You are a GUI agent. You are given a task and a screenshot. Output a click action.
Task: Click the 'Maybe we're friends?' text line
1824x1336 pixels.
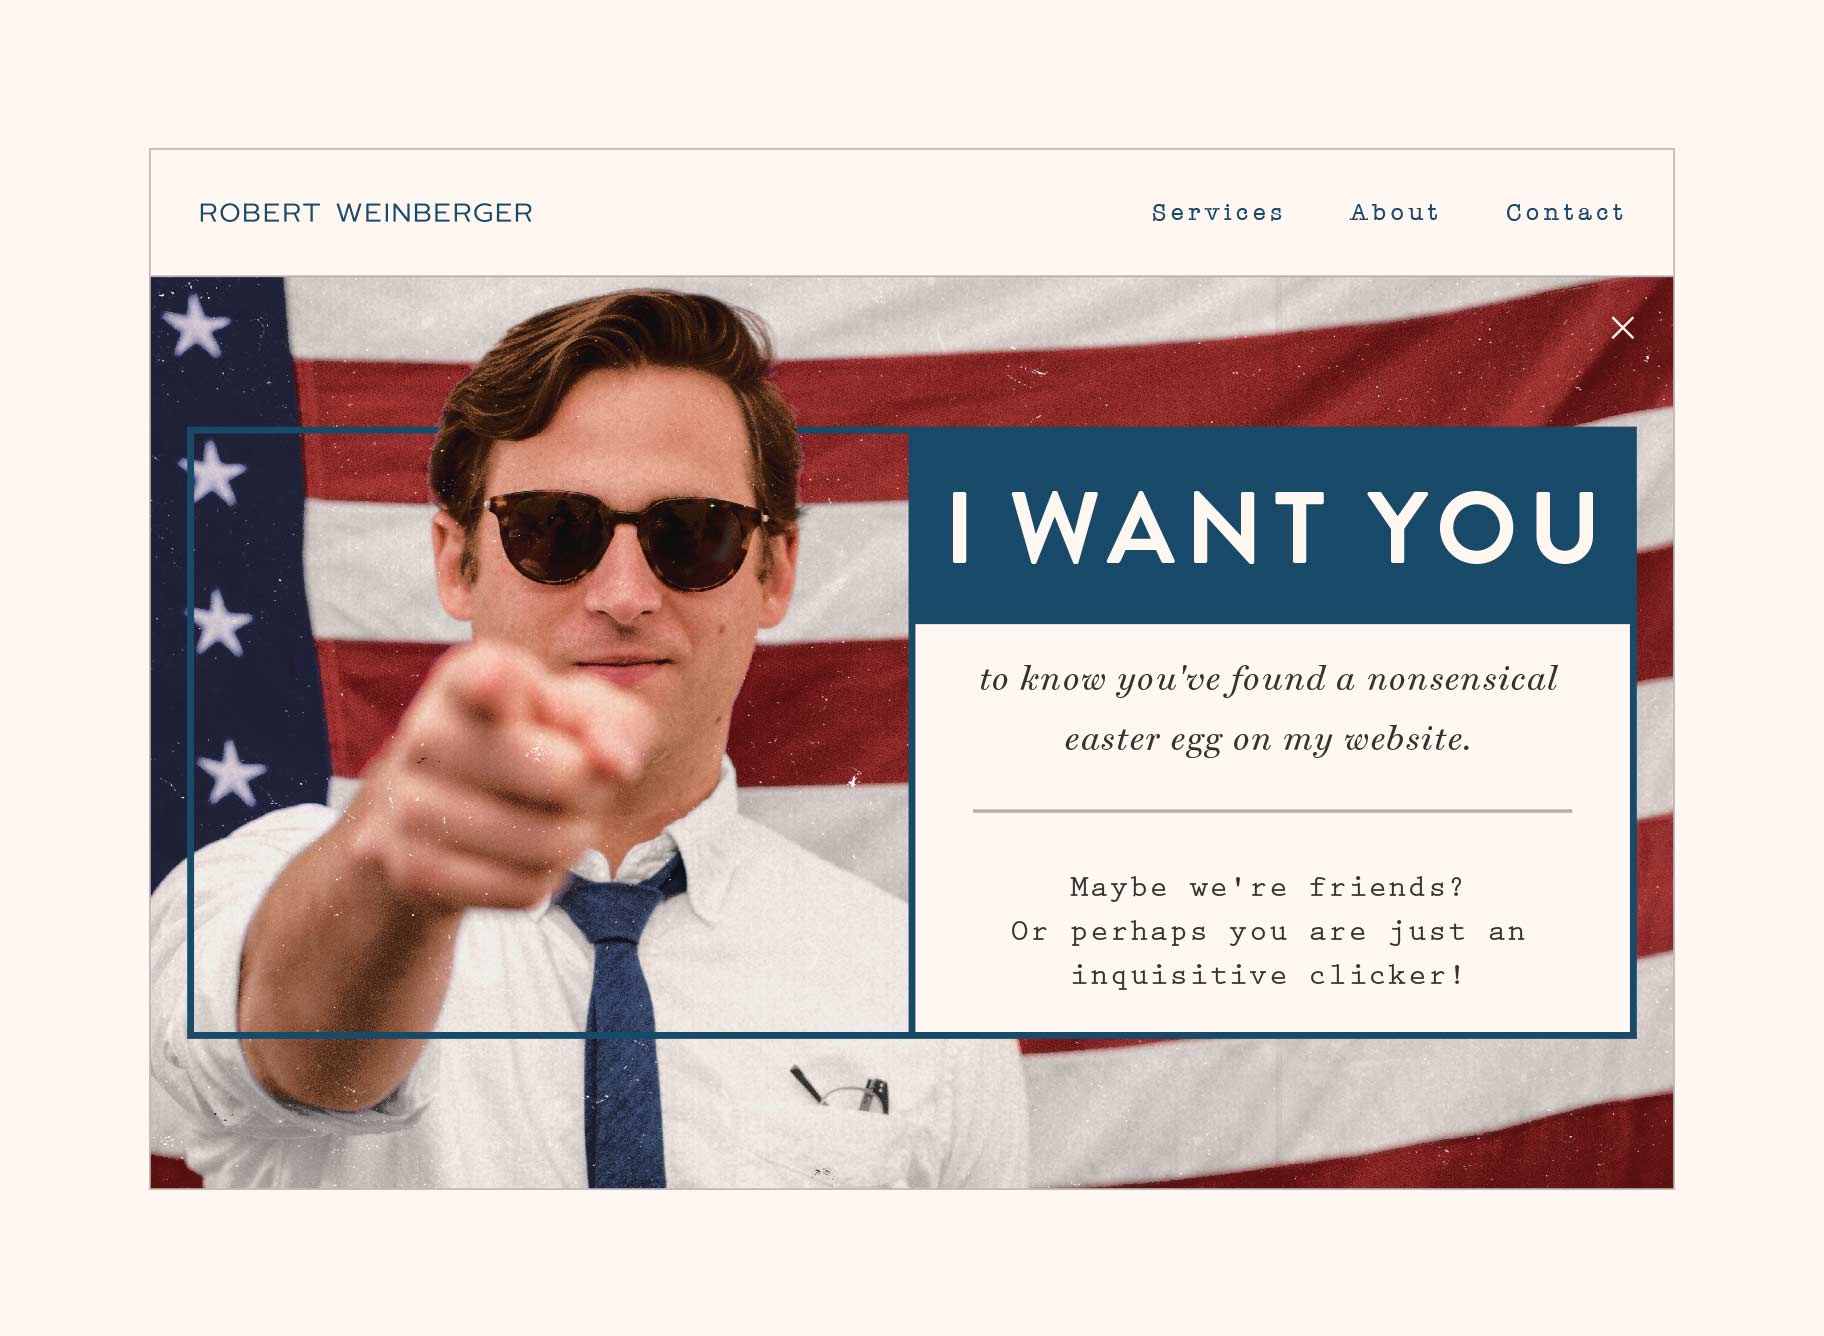[x=1267, y=887]
